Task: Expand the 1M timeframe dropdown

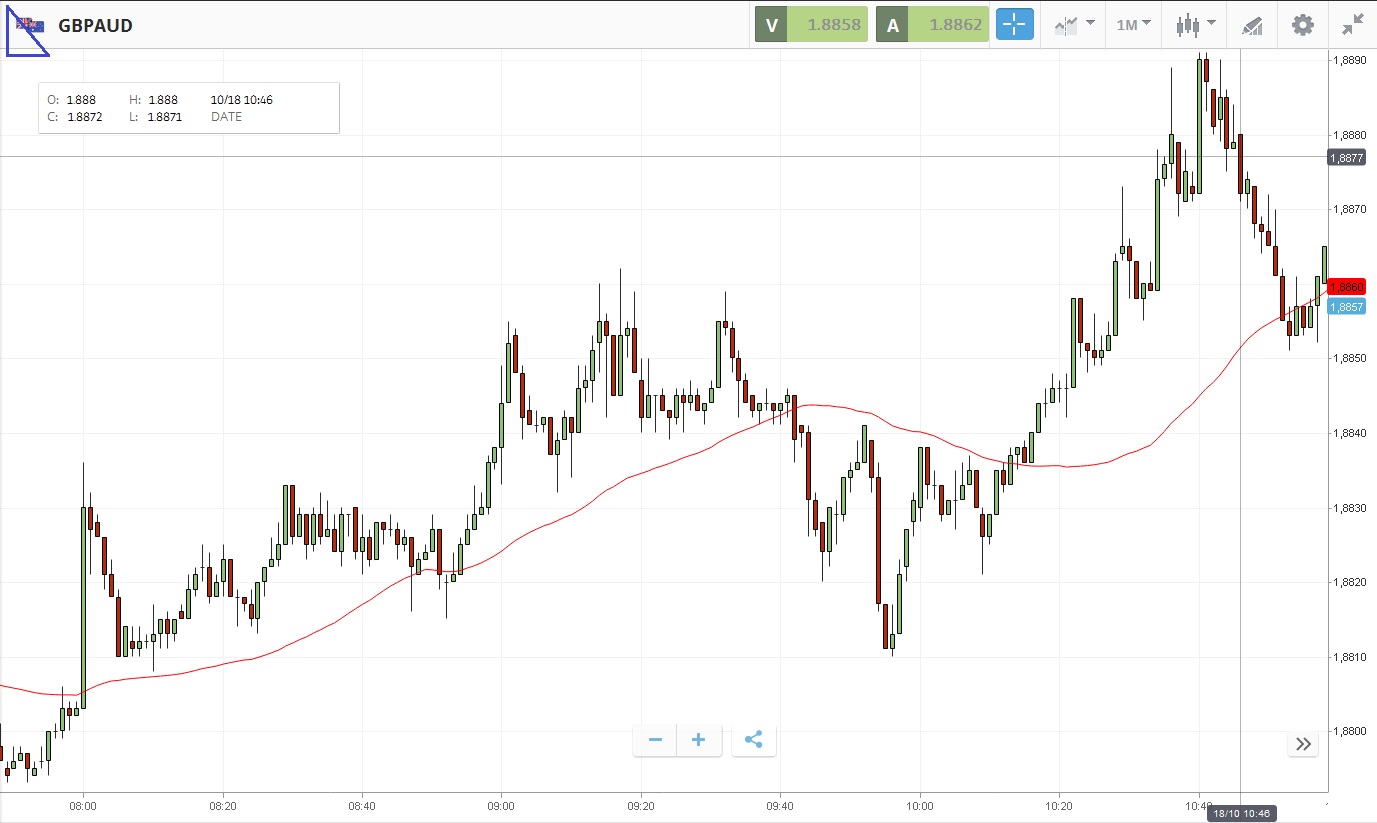Action: tap(1133, 25)
